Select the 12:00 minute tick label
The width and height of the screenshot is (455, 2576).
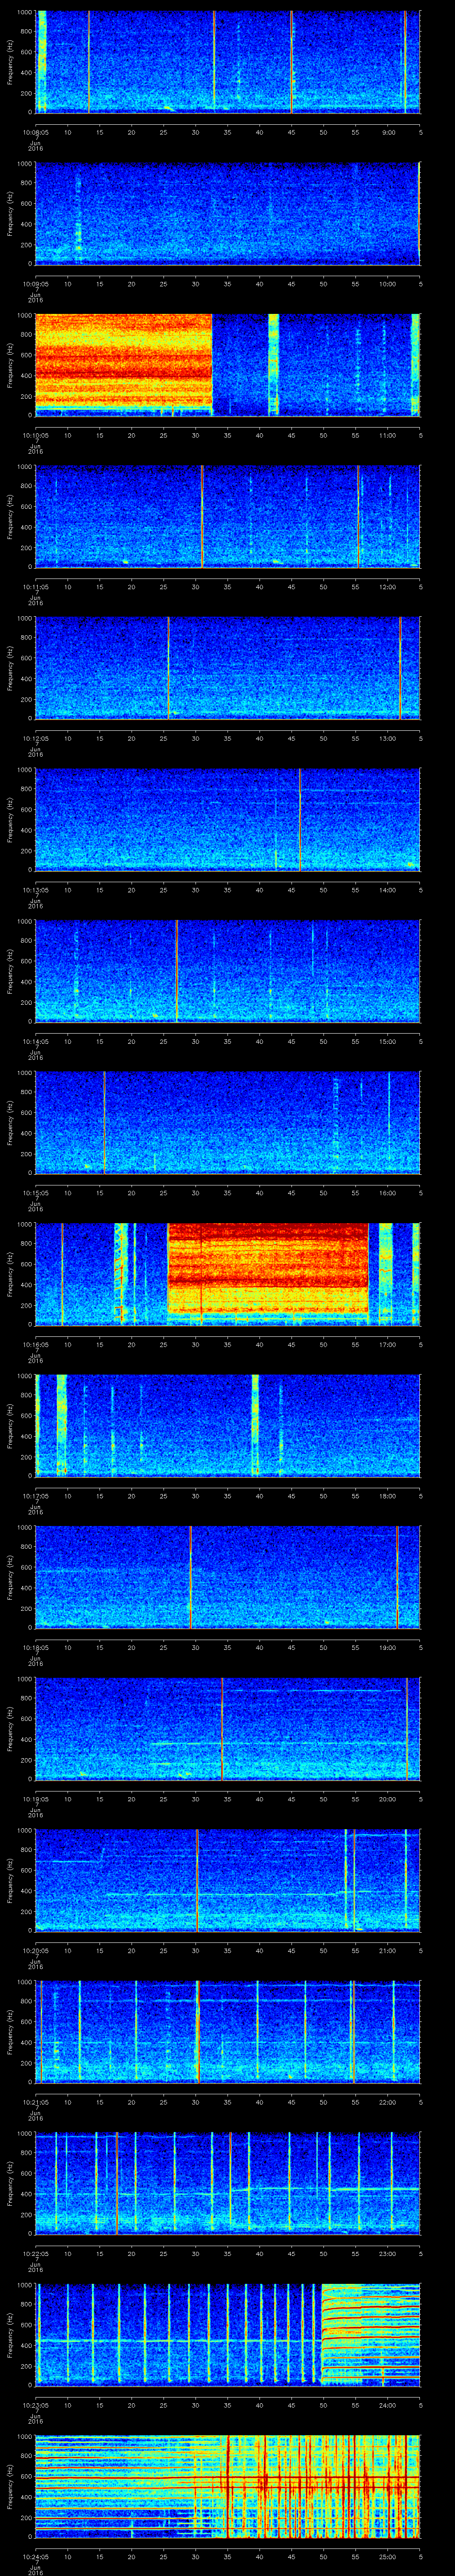pos(388,586)
